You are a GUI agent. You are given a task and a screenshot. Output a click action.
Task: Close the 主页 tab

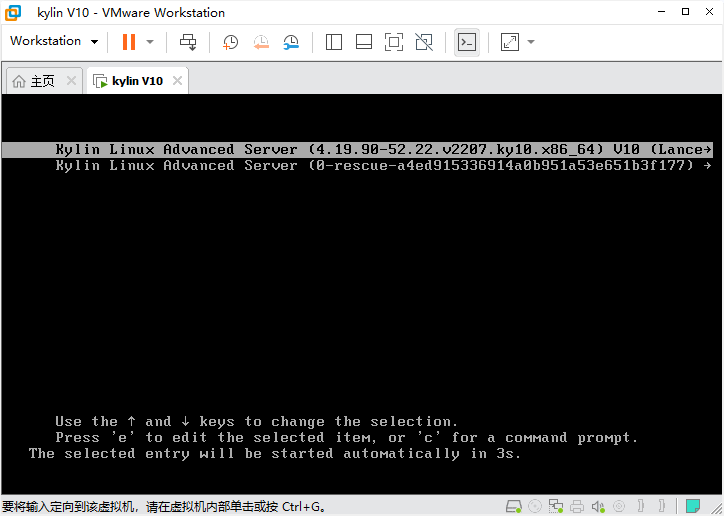coord(71,81)
